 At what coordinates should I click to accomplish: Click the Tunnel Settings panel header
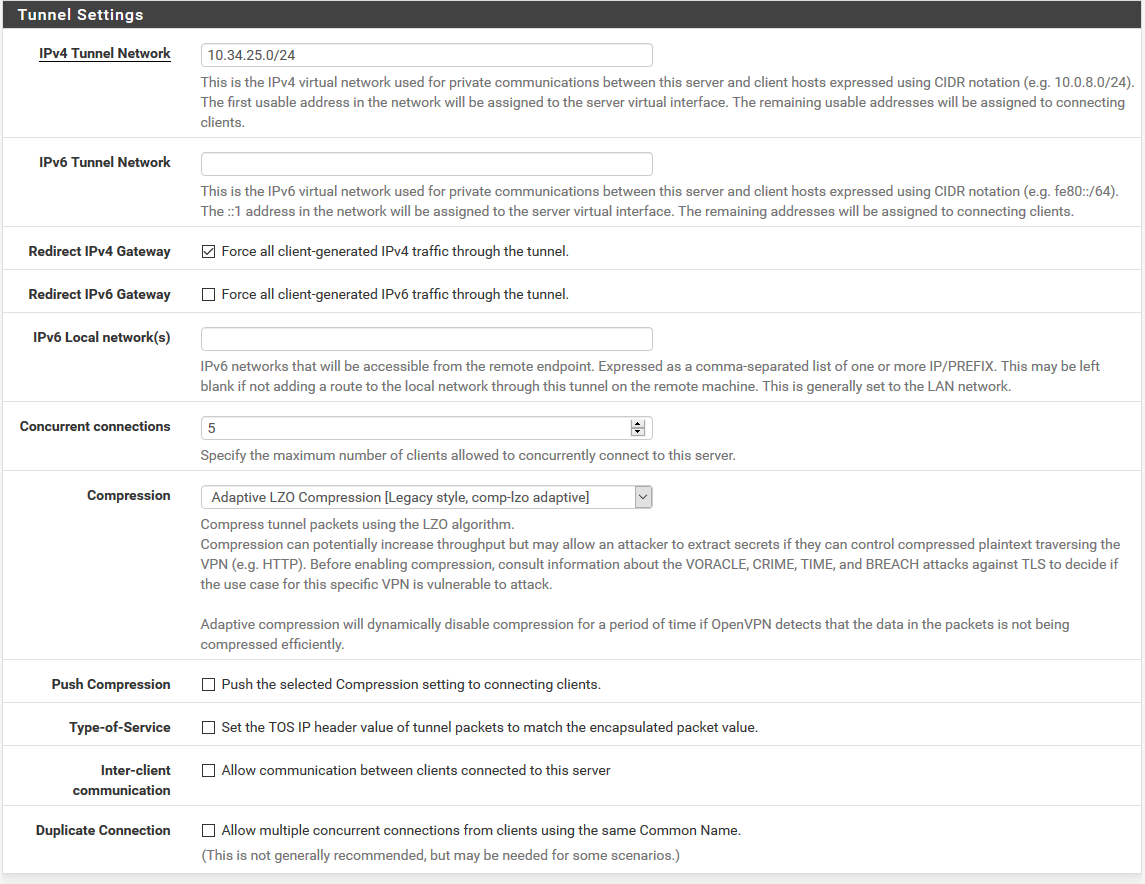80,15
